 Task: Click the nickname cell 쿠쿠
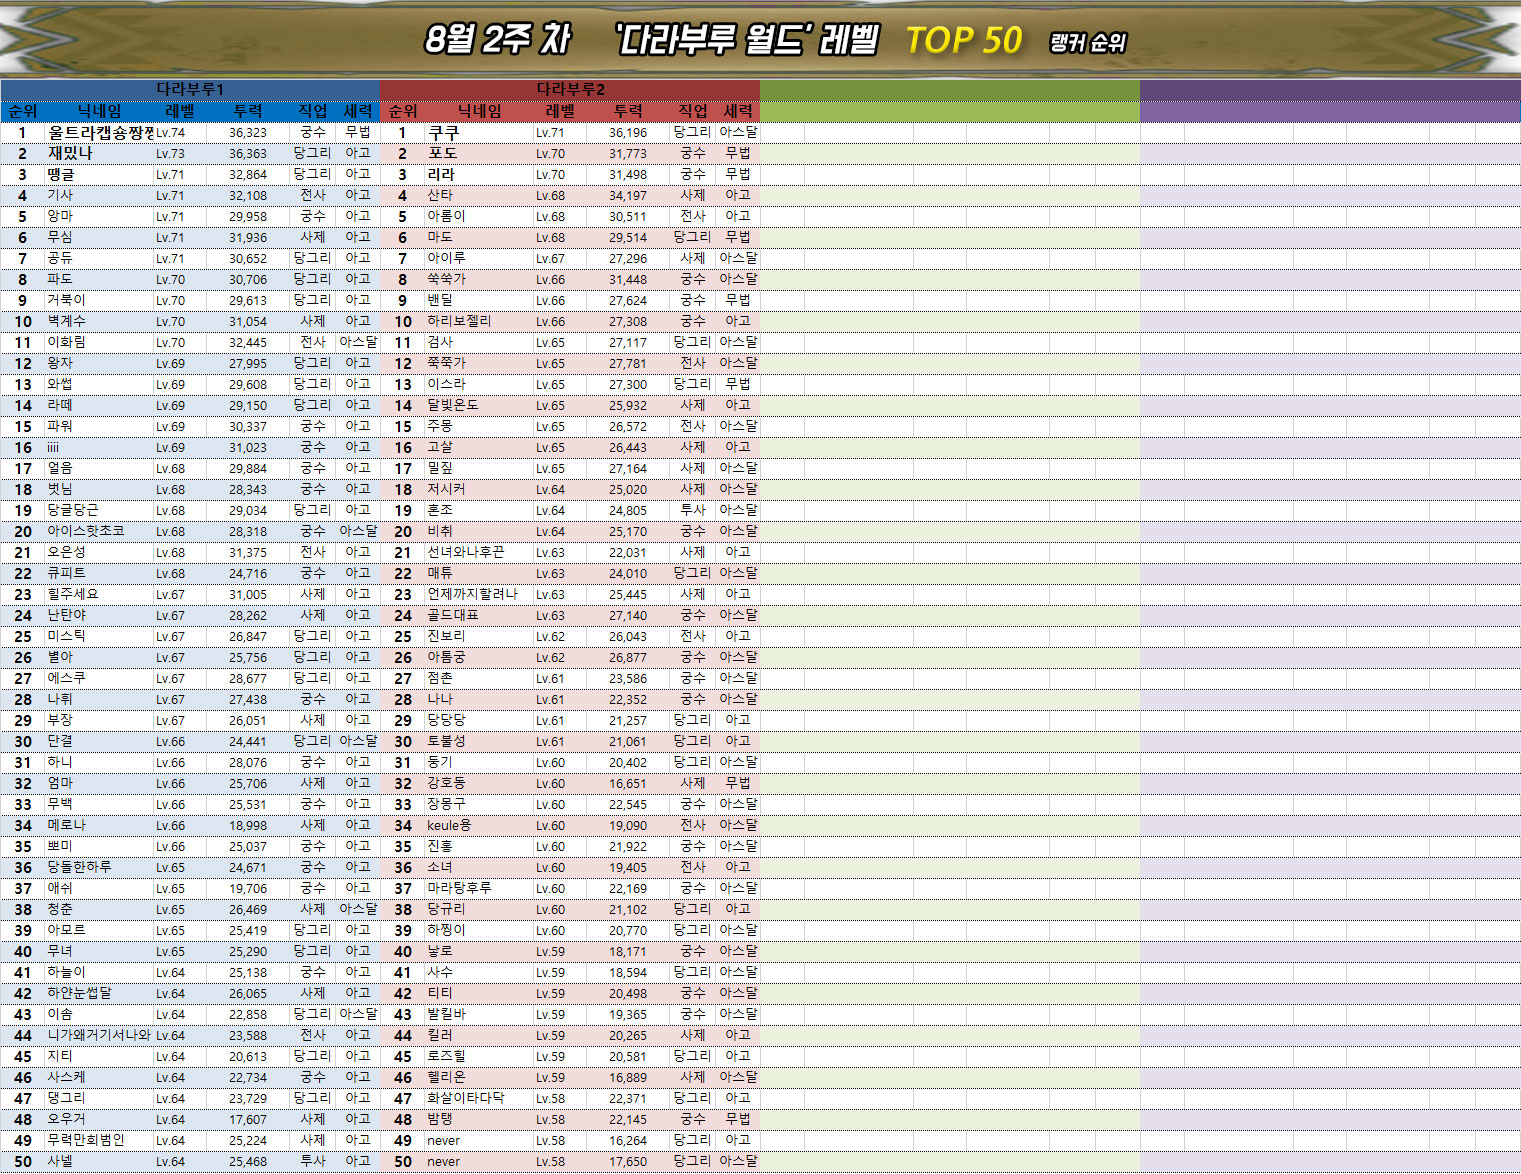point(444,132)
